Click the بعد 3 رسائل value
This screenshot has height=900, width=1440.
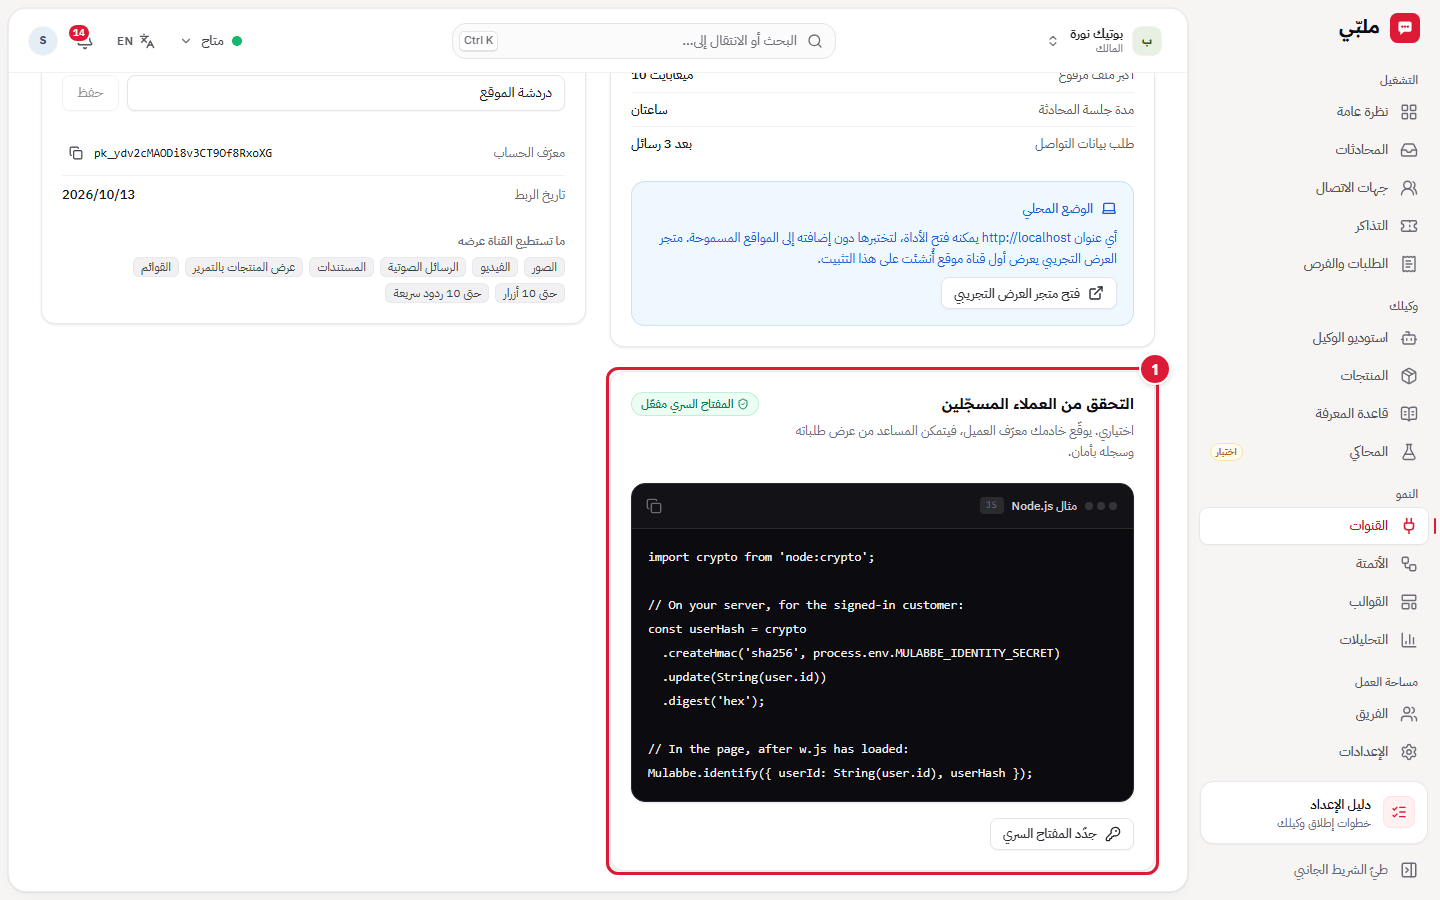pyautogui.click(x=661, y=144)
